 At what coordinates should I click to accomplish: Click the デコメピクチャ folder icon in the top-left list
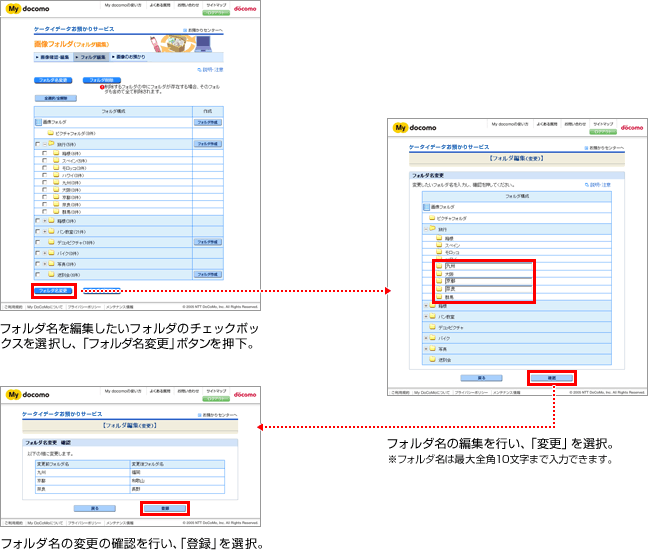[x=50, y=242]
